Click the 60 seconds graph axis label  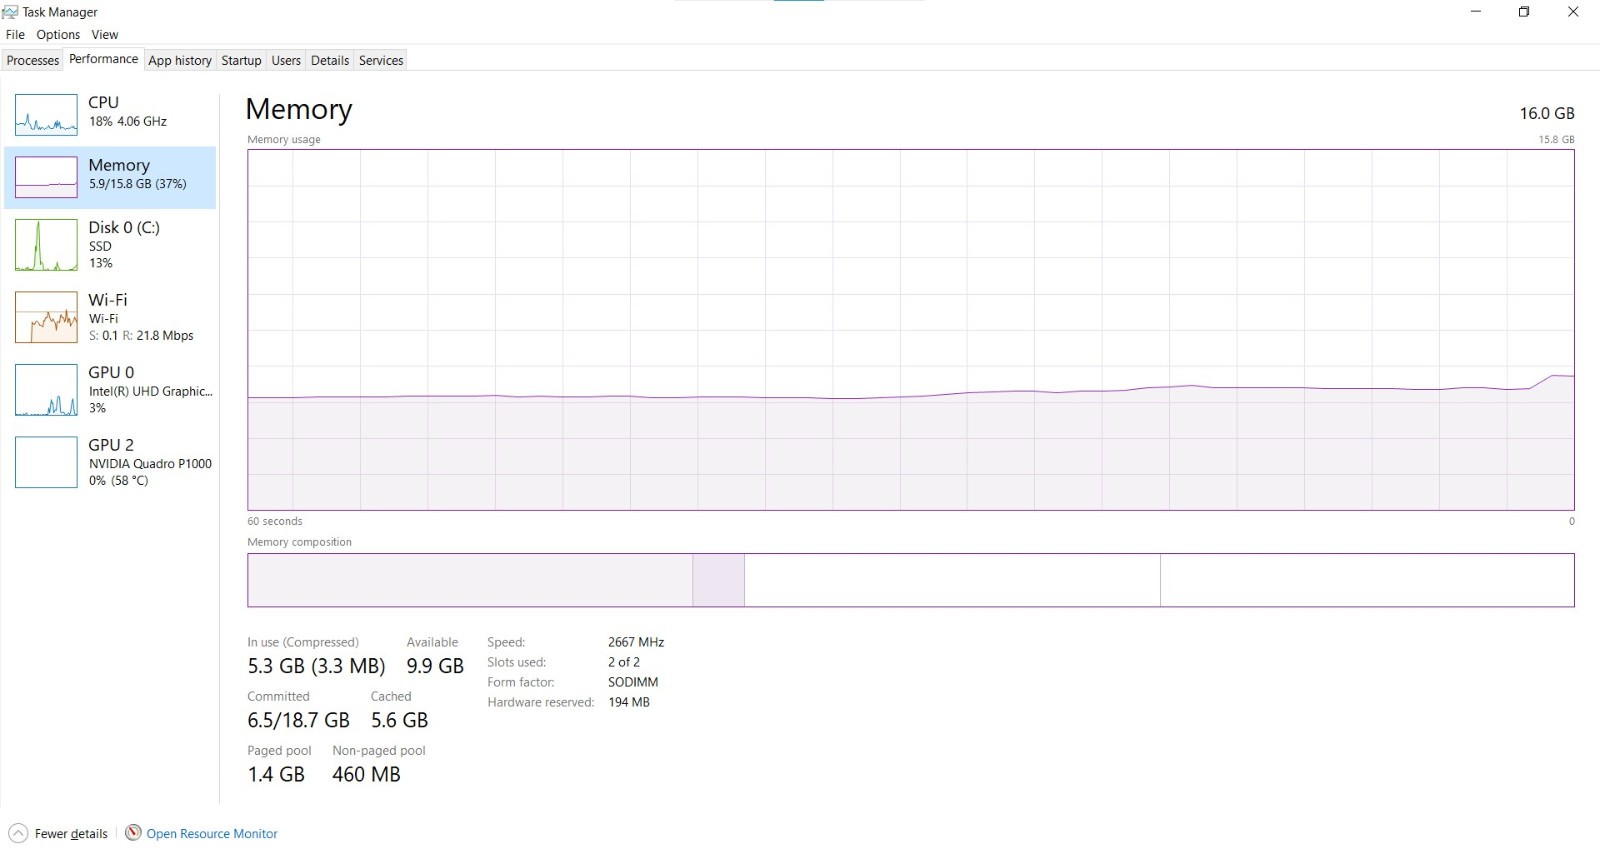(275, 521)
